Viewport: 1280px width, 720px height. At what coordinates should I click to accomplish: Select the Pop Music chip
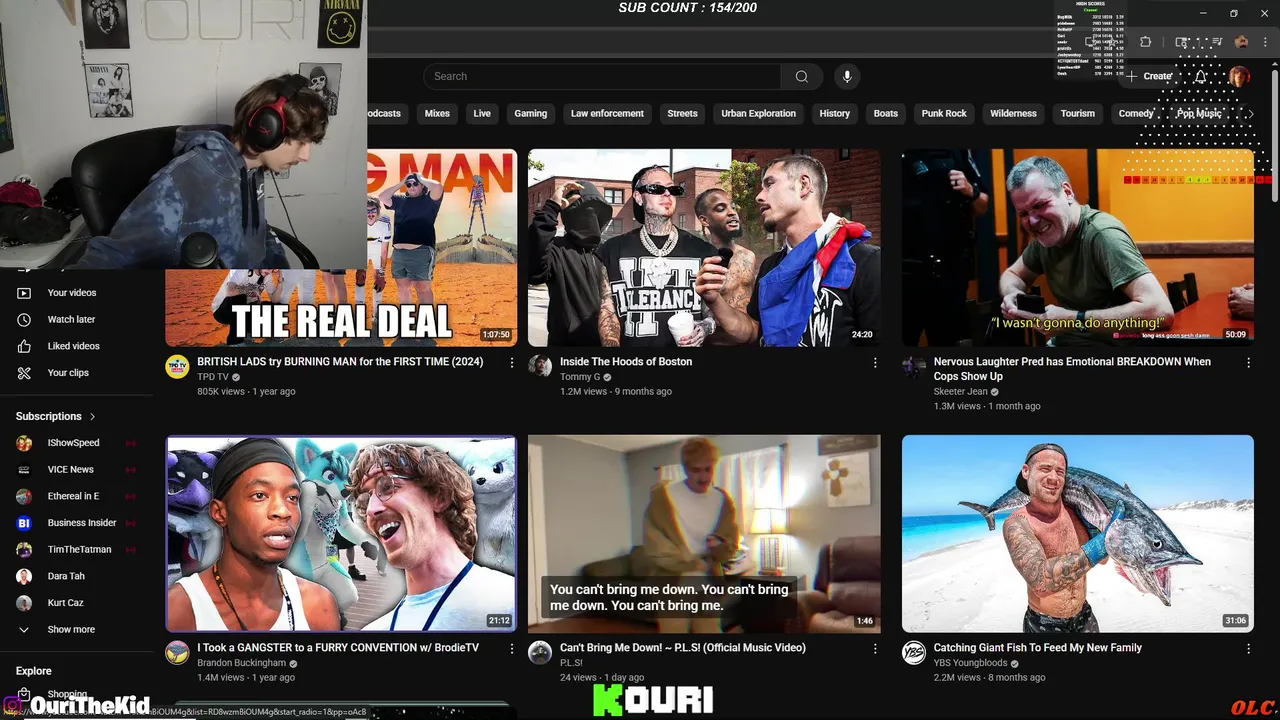click(x=1199, y=114)
